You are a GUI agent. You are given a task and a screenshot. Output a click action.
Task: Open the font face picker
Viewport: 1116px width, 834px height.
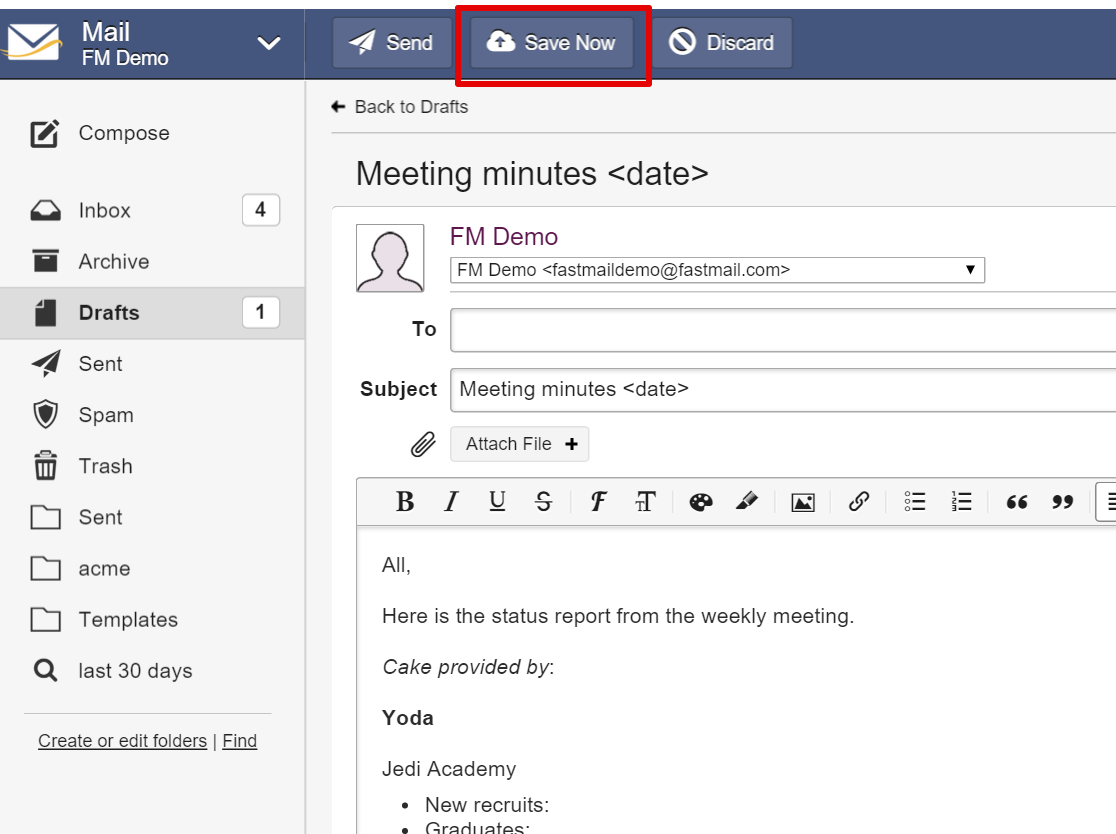pyautogui.click(x=598, y=502)
